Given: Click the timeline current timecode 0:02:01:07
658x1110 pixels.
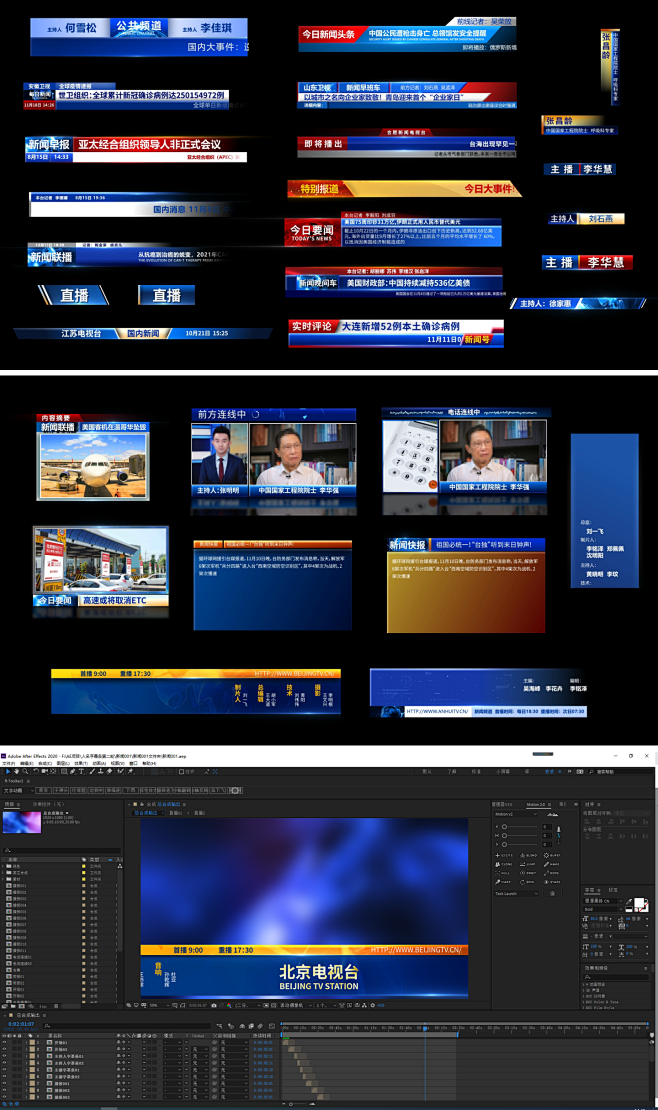Looking at the screenshot, I should (x=21, y=1024).
